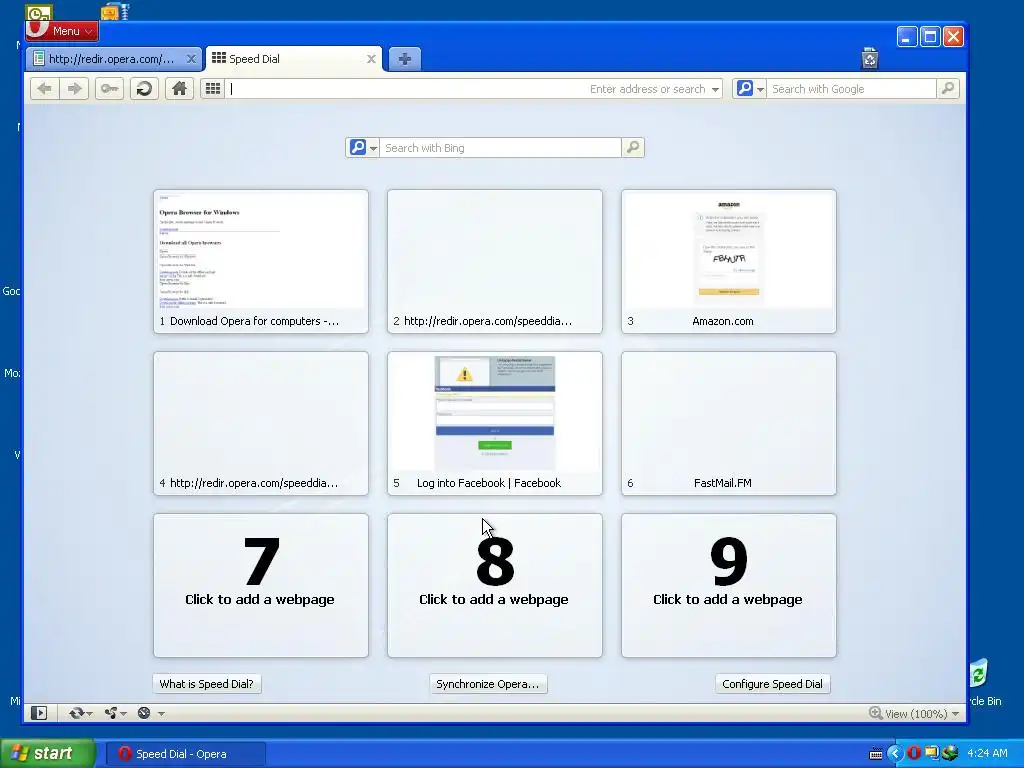Click the monitor tray icon beside the Opera icon
The image size is (1024, 768).
[x=931, y=754]
